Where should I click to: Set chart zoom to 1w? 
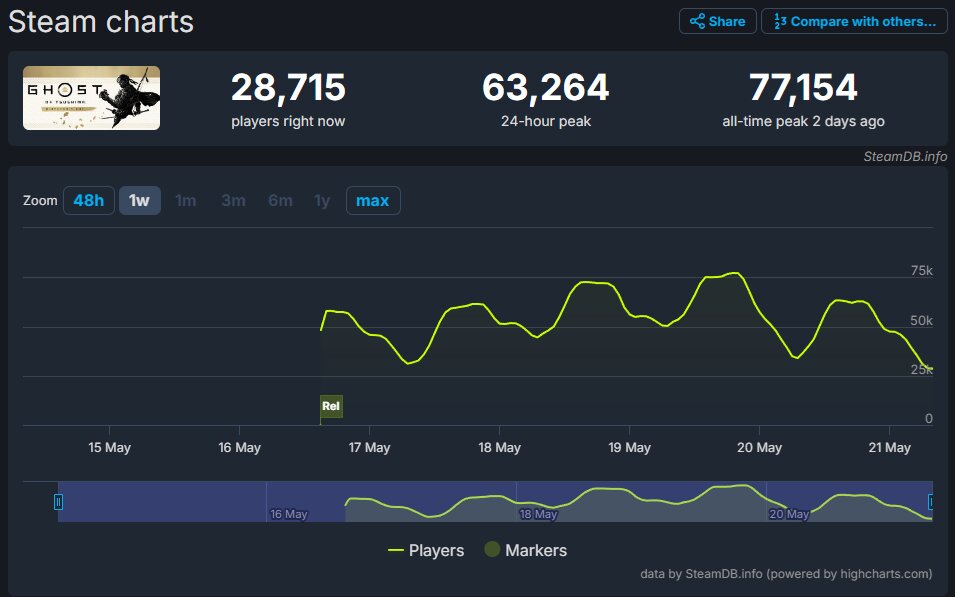pyautogui.click(x=139, y=200)
